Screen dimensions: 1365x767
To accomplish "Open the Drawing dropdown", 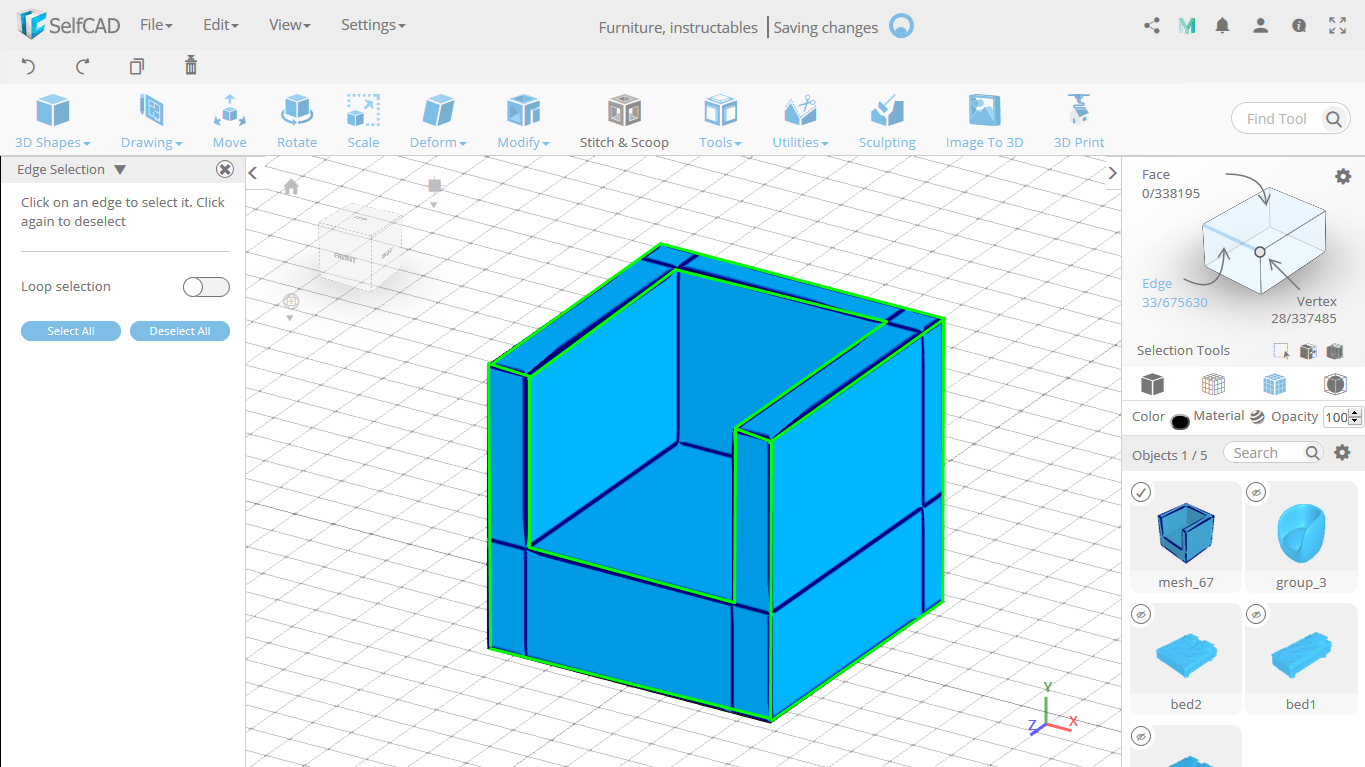I will pyautogui.click(x=151, y=121).
